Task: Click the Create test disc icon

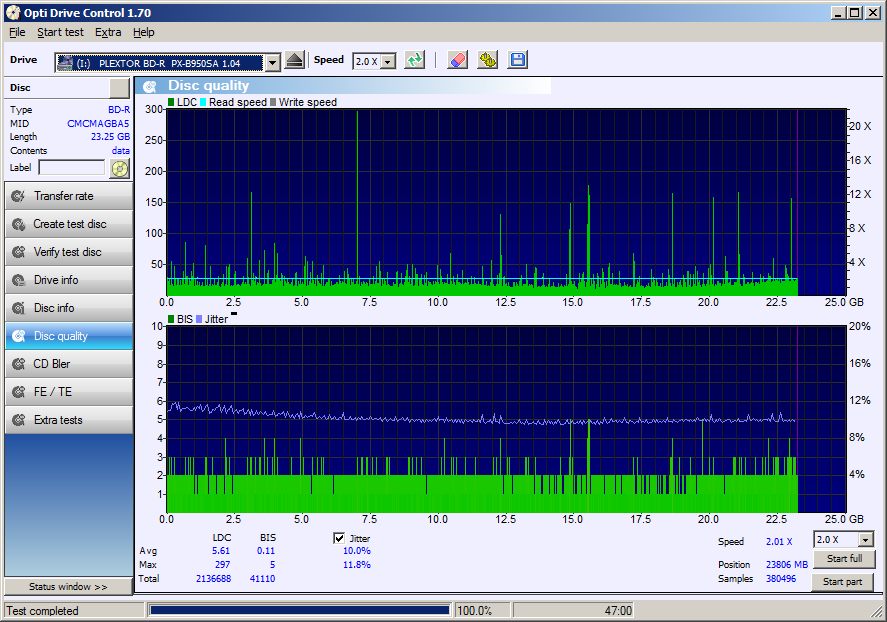Action: coord(19,224)
